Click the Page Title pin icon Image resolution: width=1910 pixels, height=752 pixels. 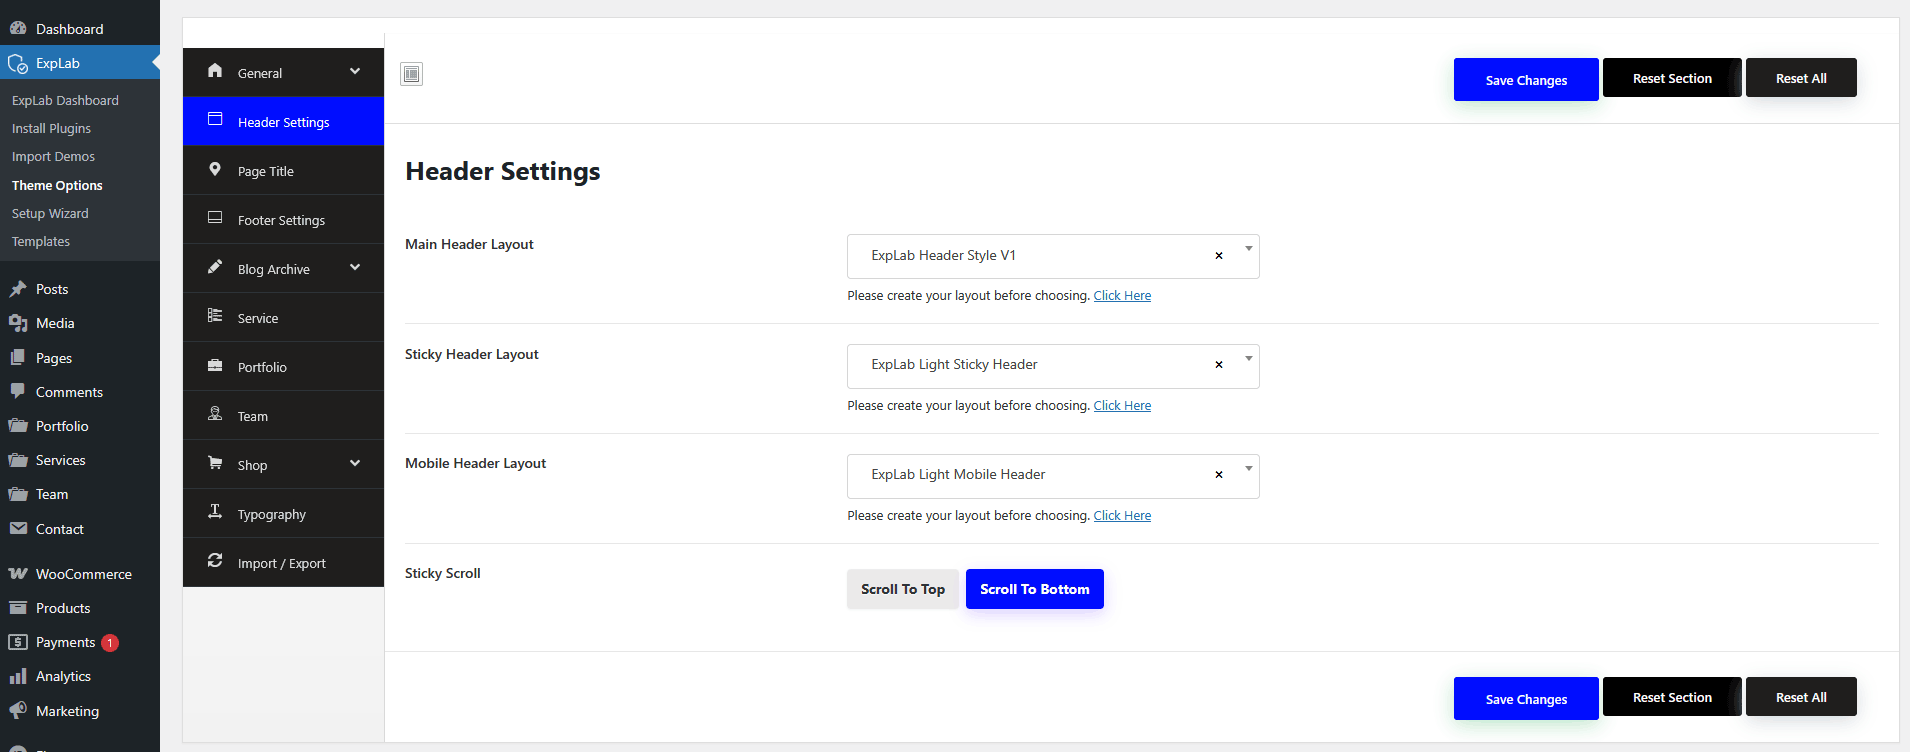[215, 170]
